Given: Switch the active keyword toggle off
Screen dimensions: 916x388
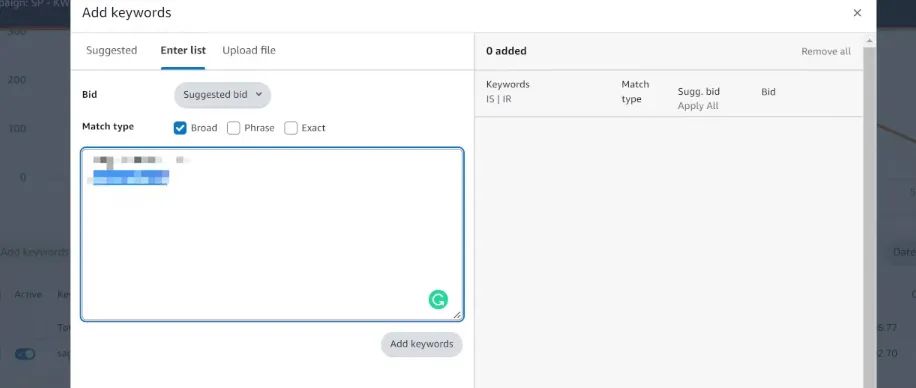Looking at the screenshot, I should [25, 354].
